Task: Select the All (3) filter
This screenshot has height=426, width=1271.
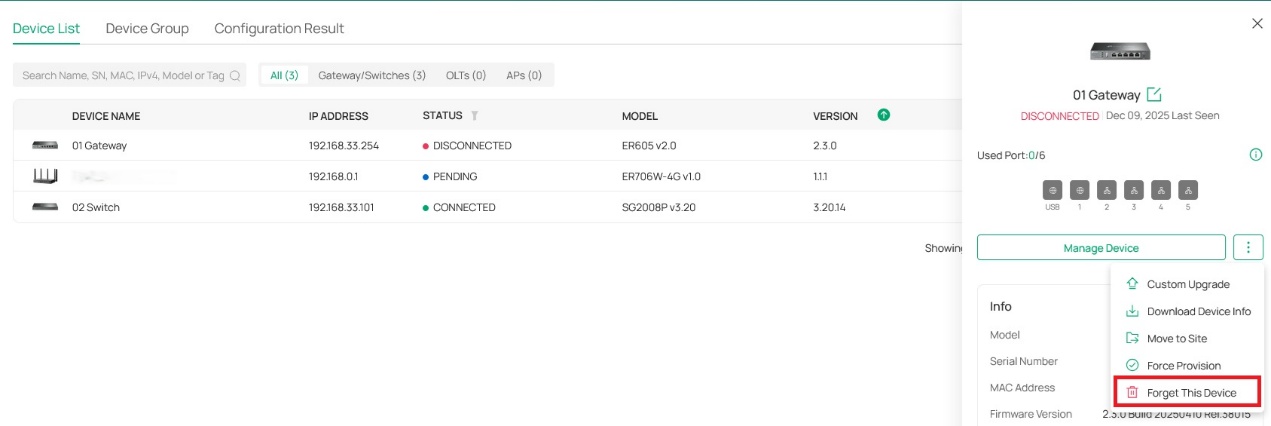Action: click(x=284, y=75)
